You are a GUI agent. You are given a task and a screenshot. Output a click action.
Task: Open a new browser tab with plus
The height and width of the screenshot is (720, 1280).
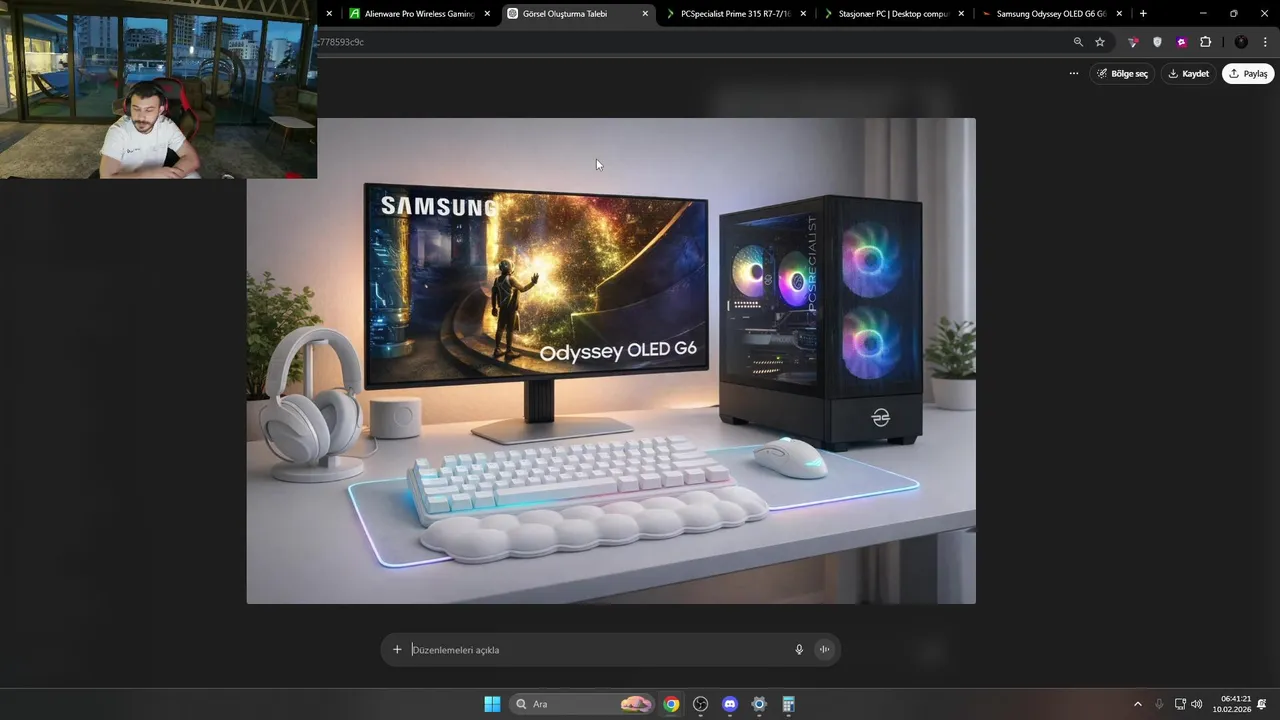(x=1143, y=14)
